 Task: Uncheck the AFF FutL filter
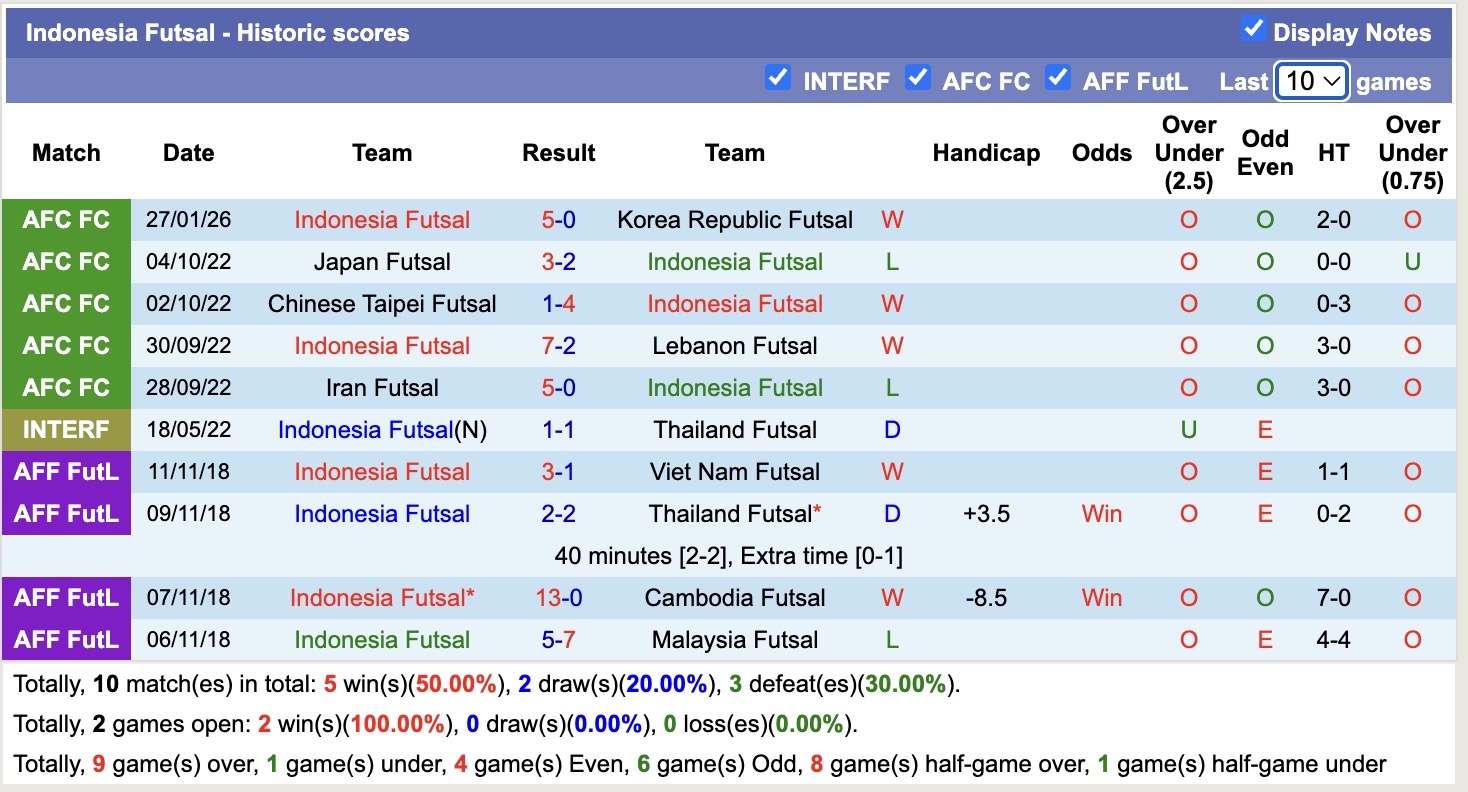(x=1057, y=77)
